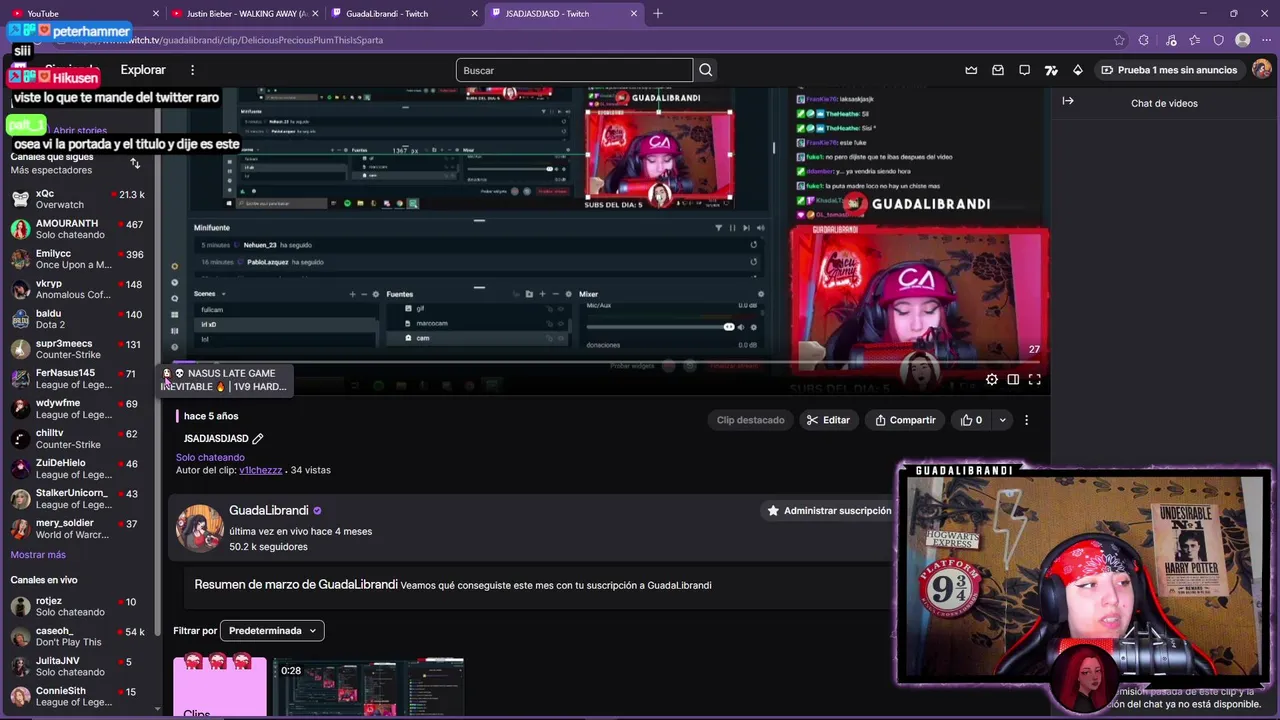1280x720 pixels.
Task: Click the Editar clip button
Action: point(829,420)
